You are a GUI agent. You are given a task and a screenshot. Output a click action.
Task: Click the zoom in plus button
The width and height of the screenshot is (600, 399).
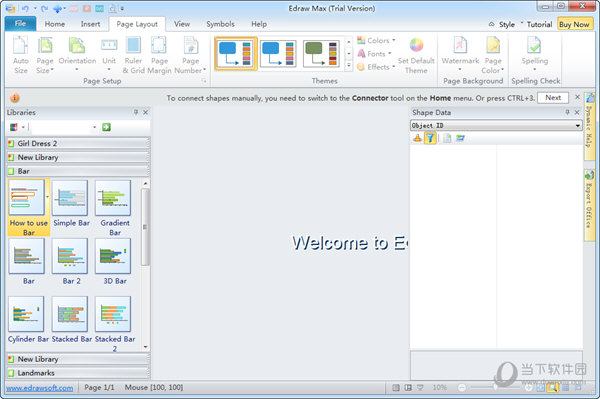(x=528, y=388)
